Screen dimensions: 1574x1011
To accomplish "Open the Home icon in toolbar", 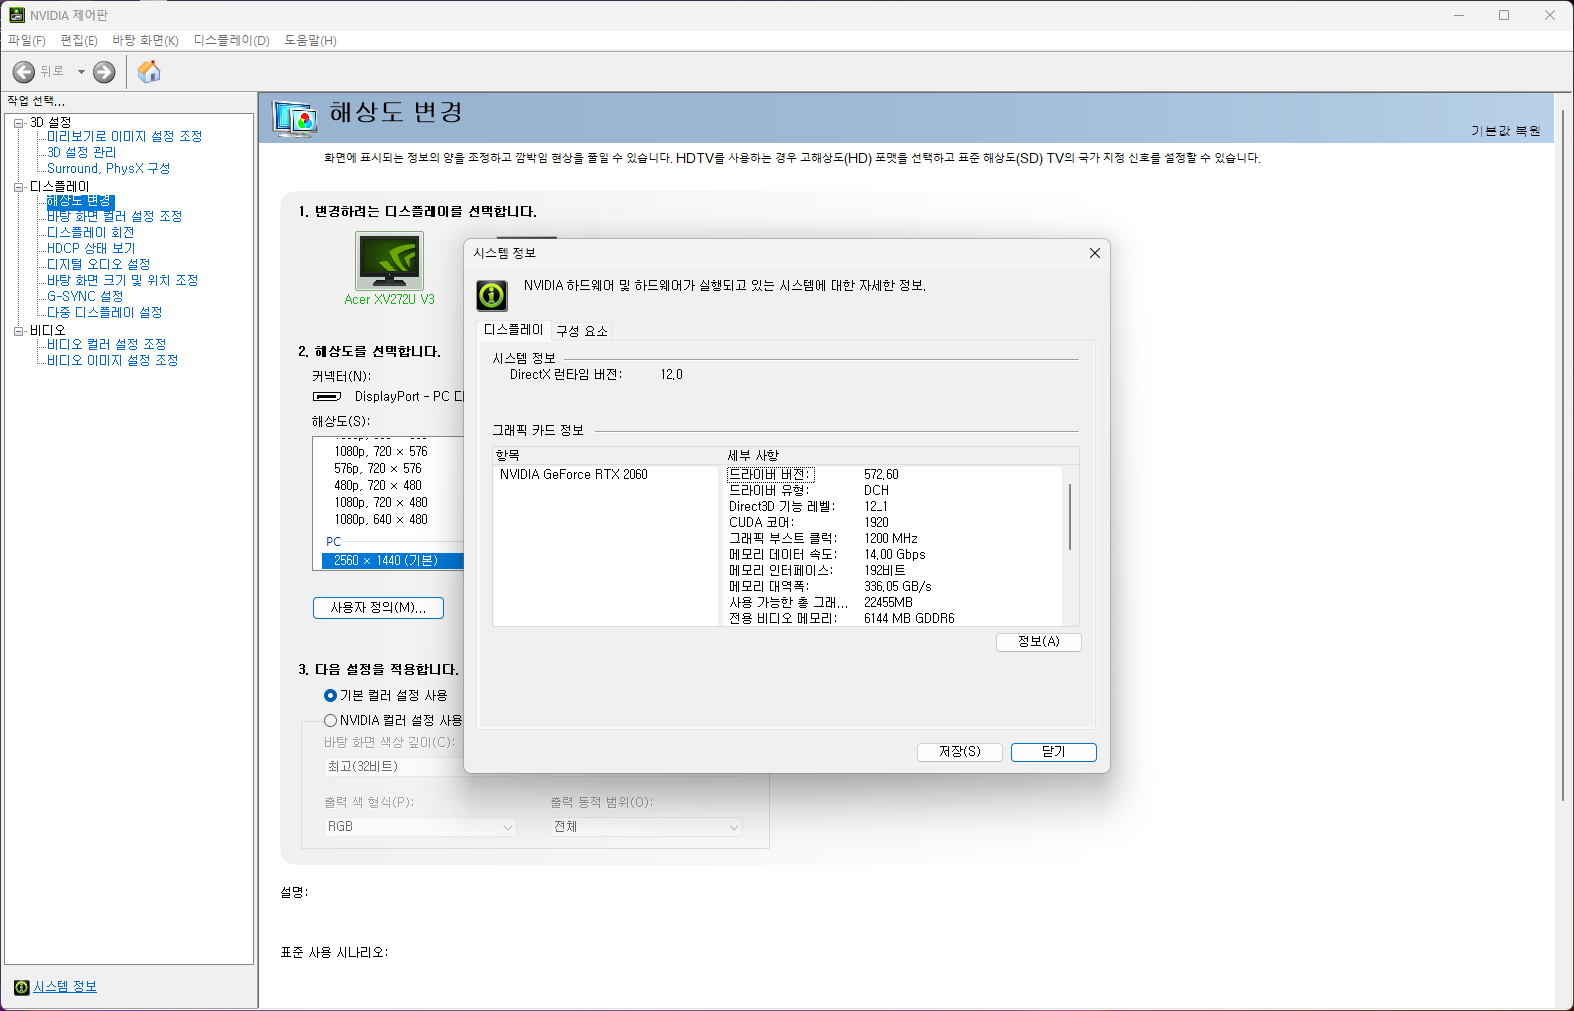I will pyautogui.click(x=149, y=72).
